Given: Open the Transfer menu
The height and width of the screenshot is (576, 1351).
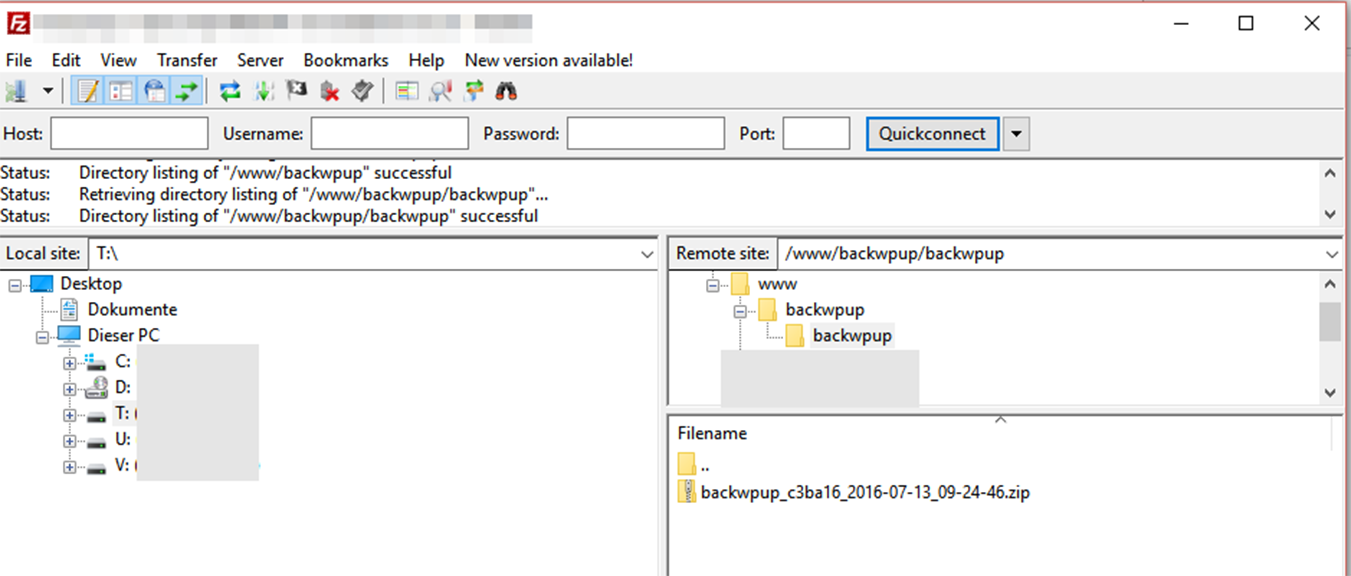Looking at the screenshot, I should tap(186, 60).
